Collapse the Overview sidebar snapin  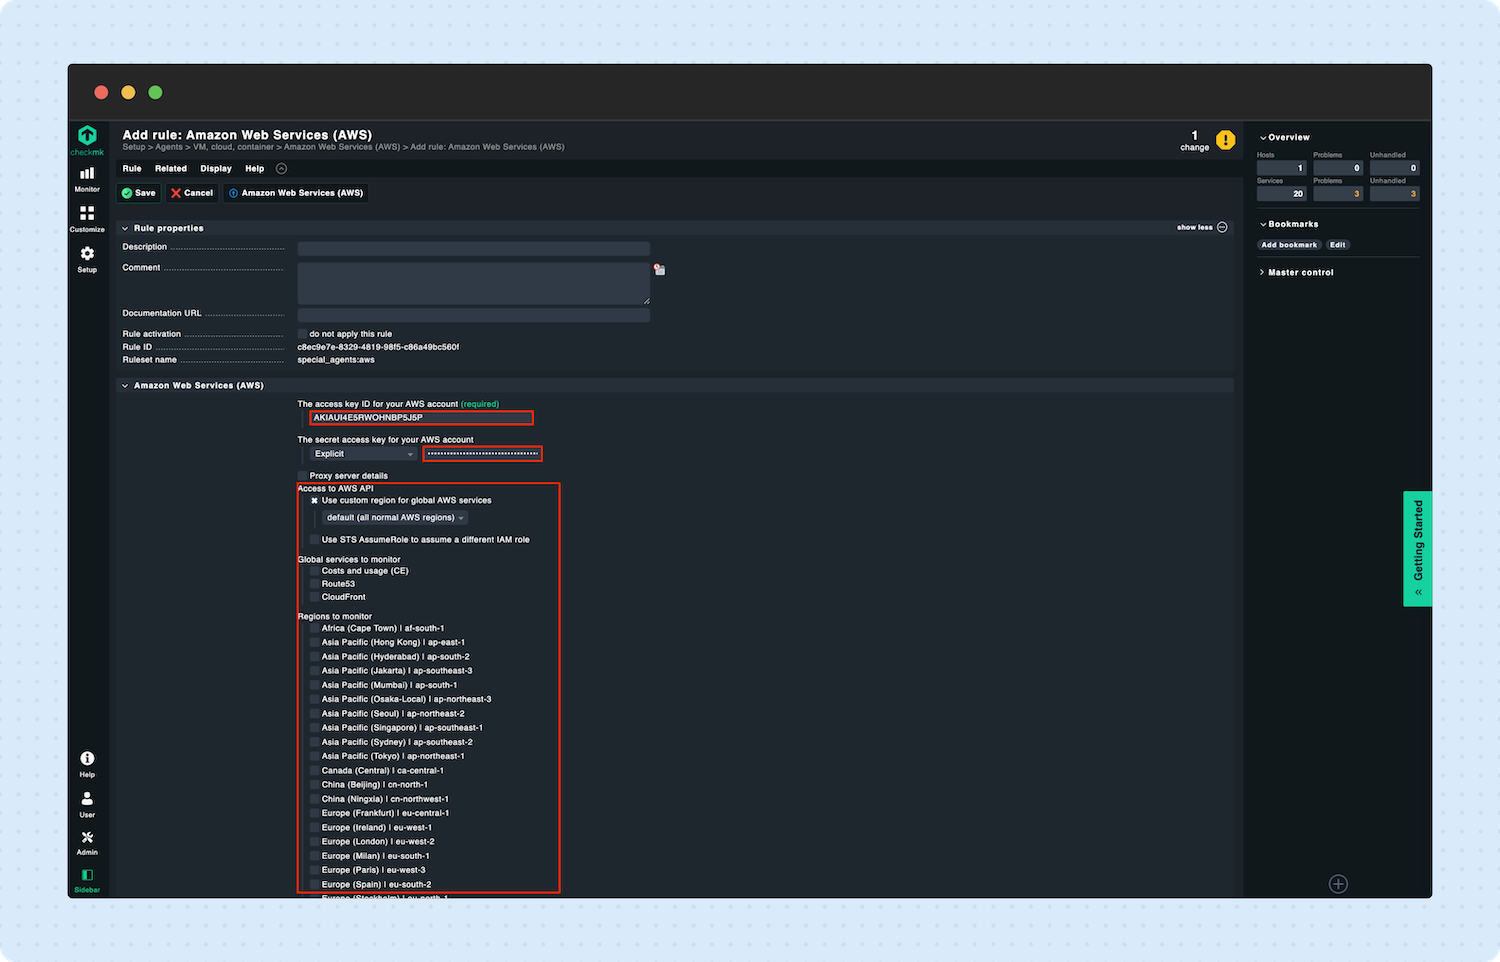[x=1263, y=138]
